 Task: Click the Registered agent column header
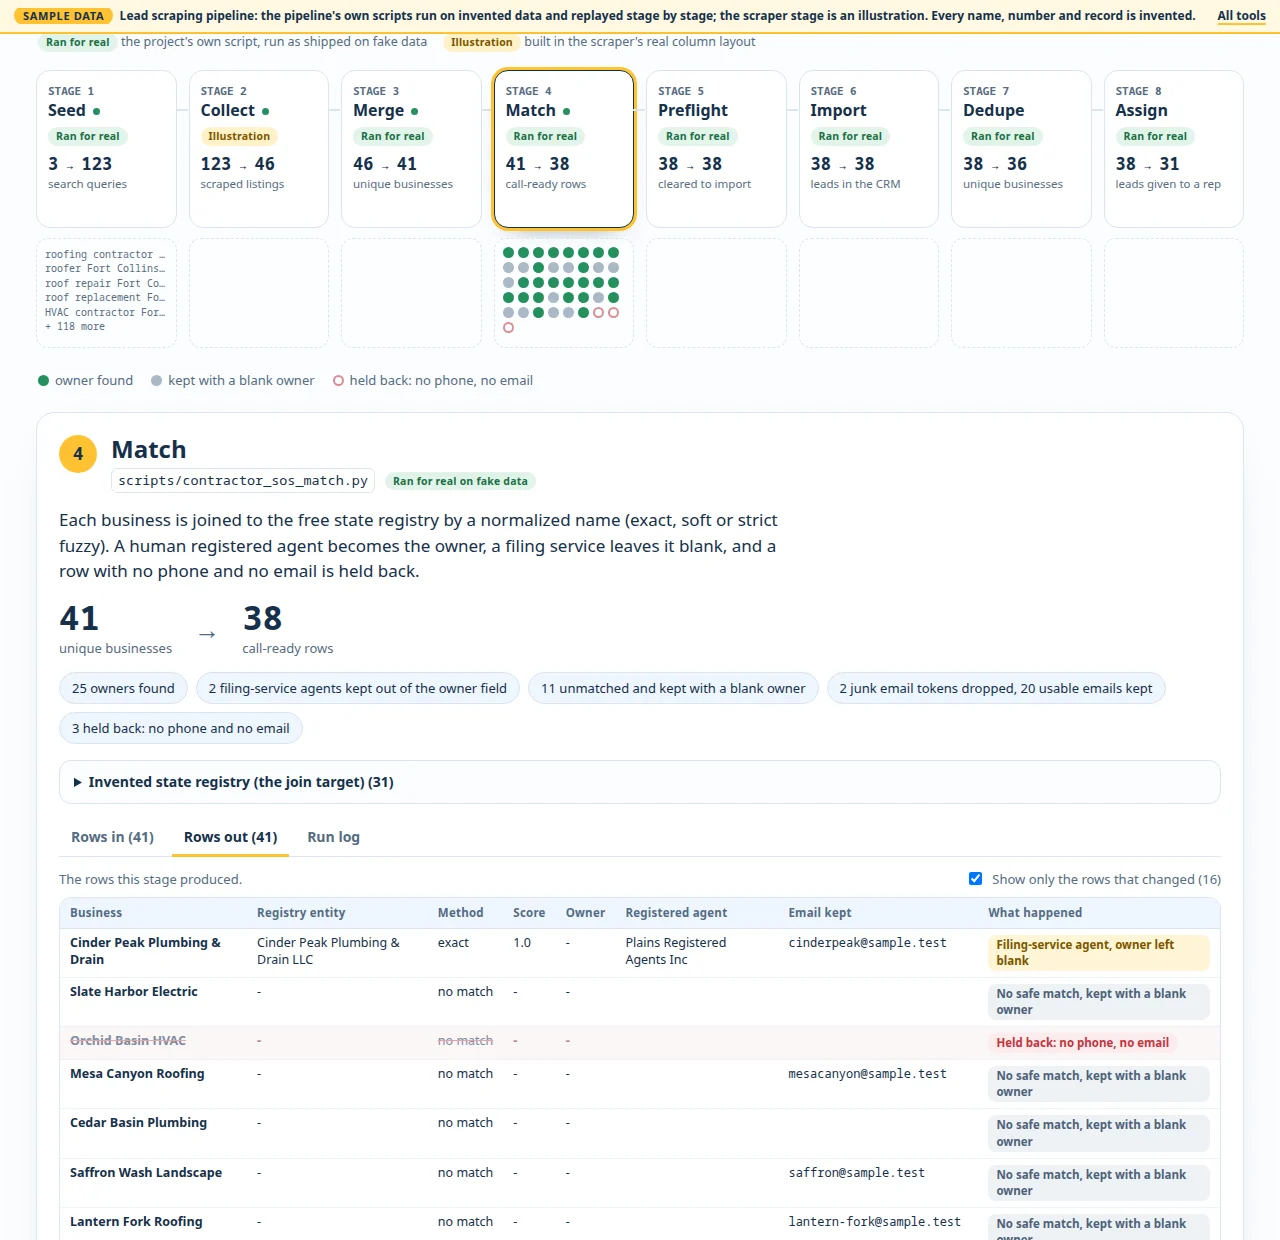676,913
